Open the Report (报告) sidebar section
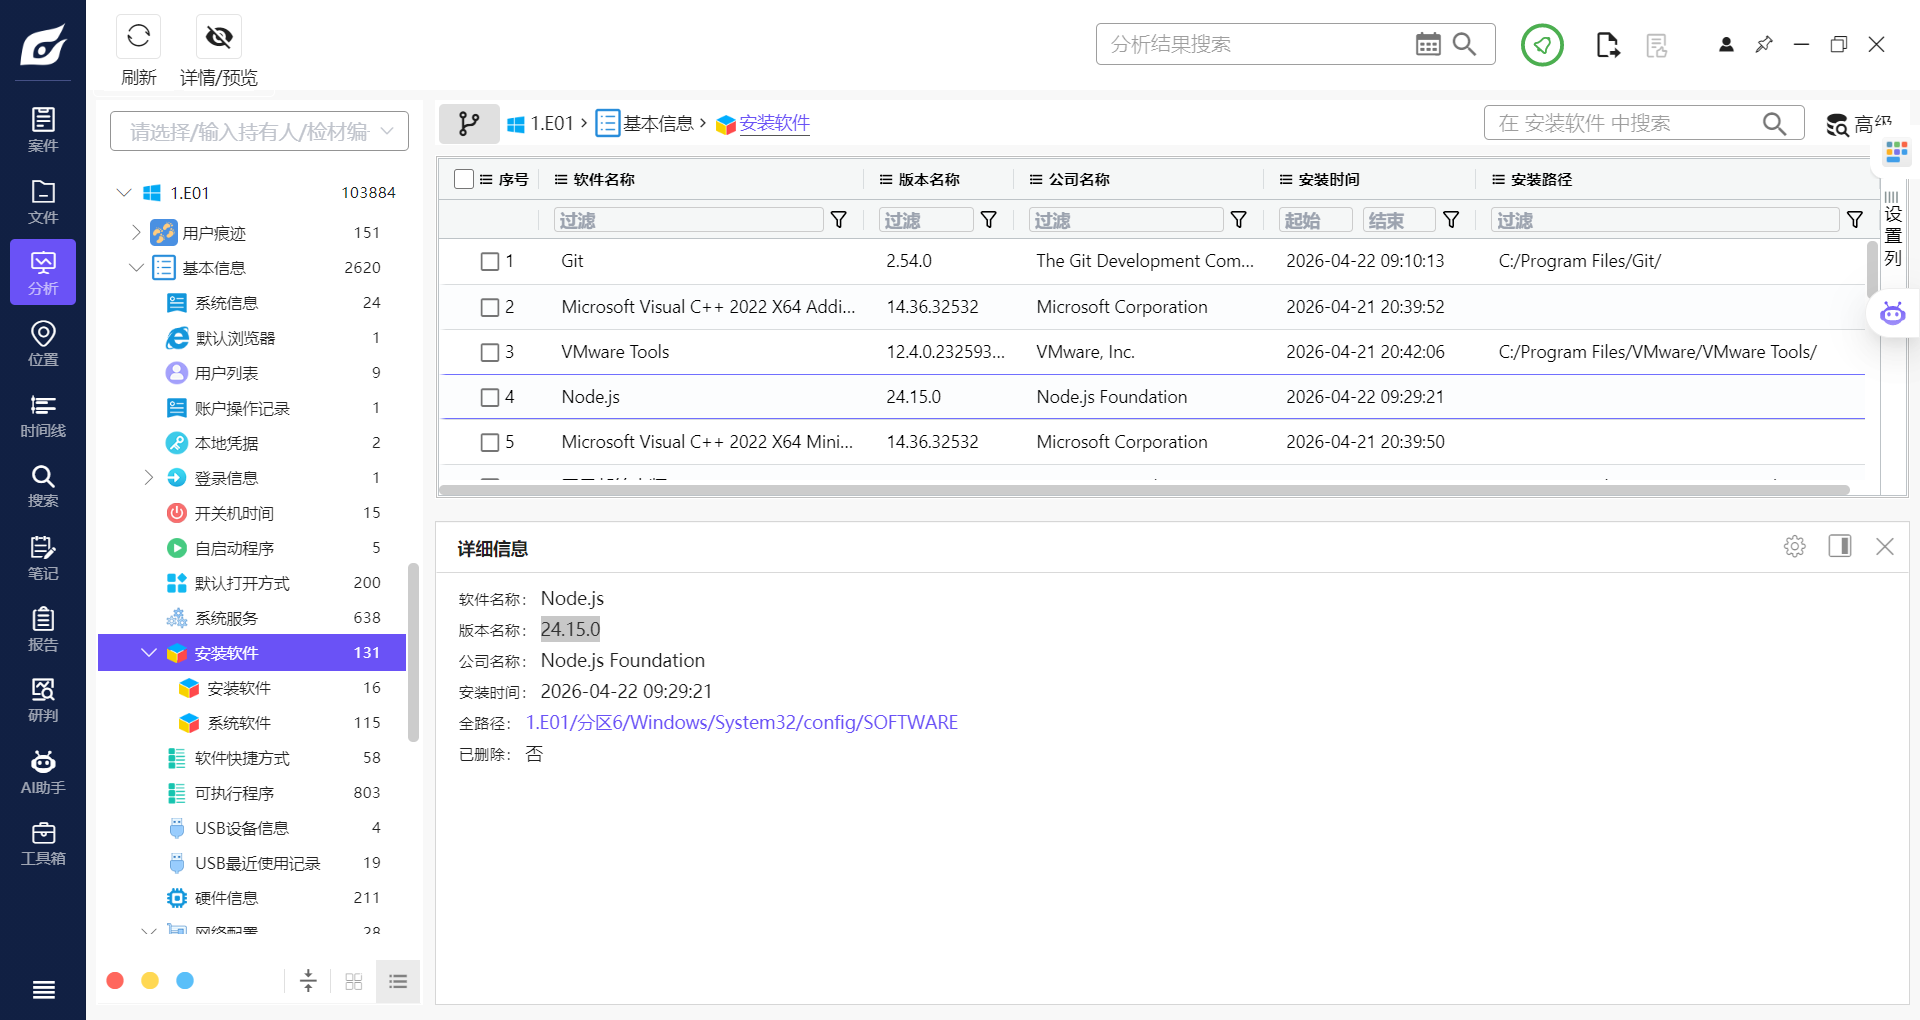Image resolution: width=1920 pixels, height=1020 pixels. point(43,629)
